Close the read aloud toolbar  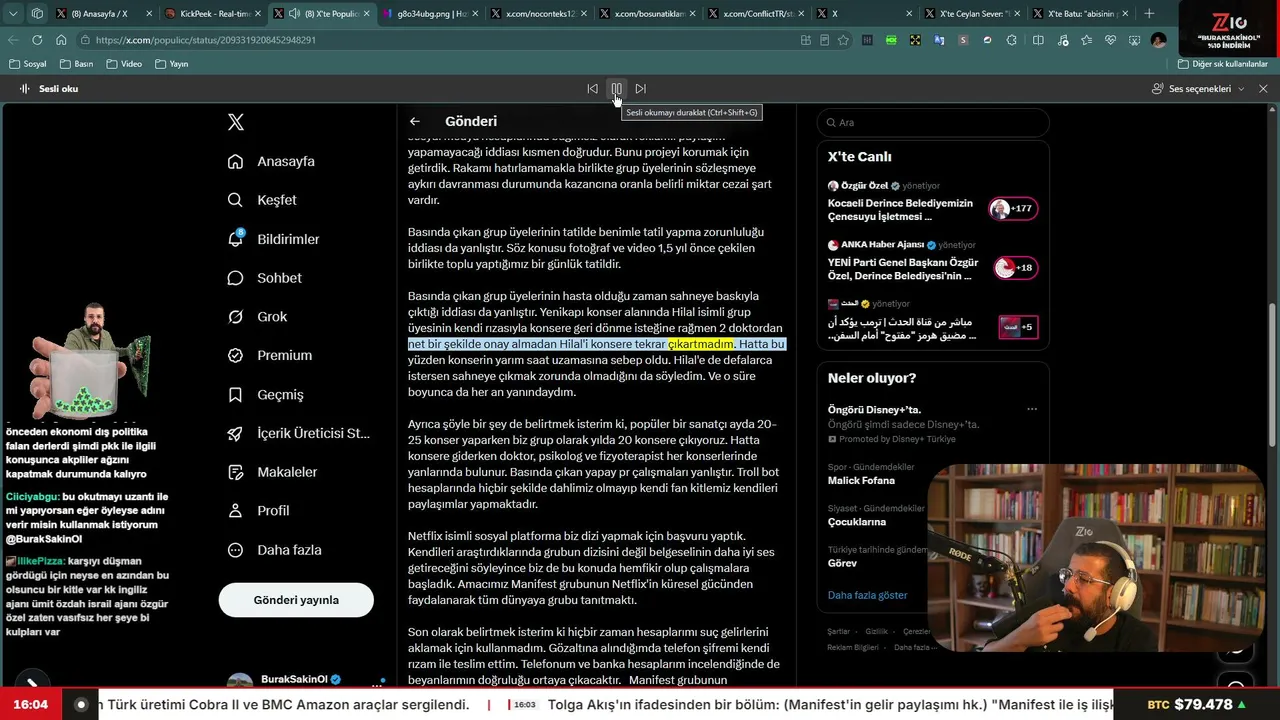click(x=1263, y=88)
